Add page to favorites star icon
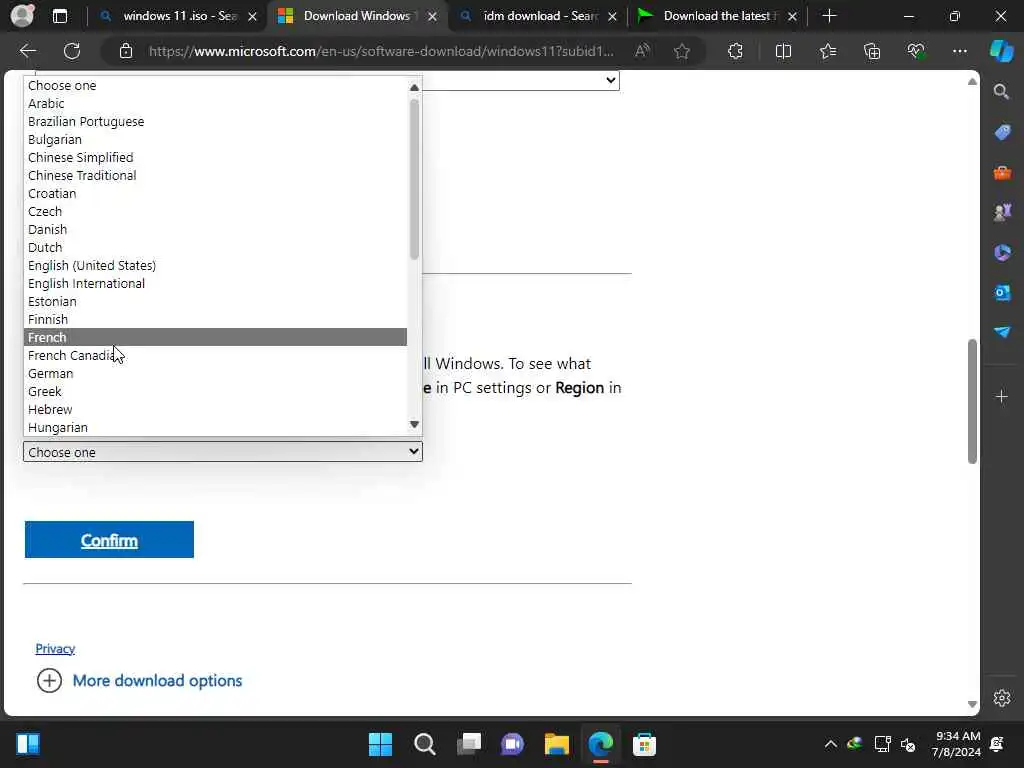Viewport: 1024px width, 768px height. (x=682, y=51)
